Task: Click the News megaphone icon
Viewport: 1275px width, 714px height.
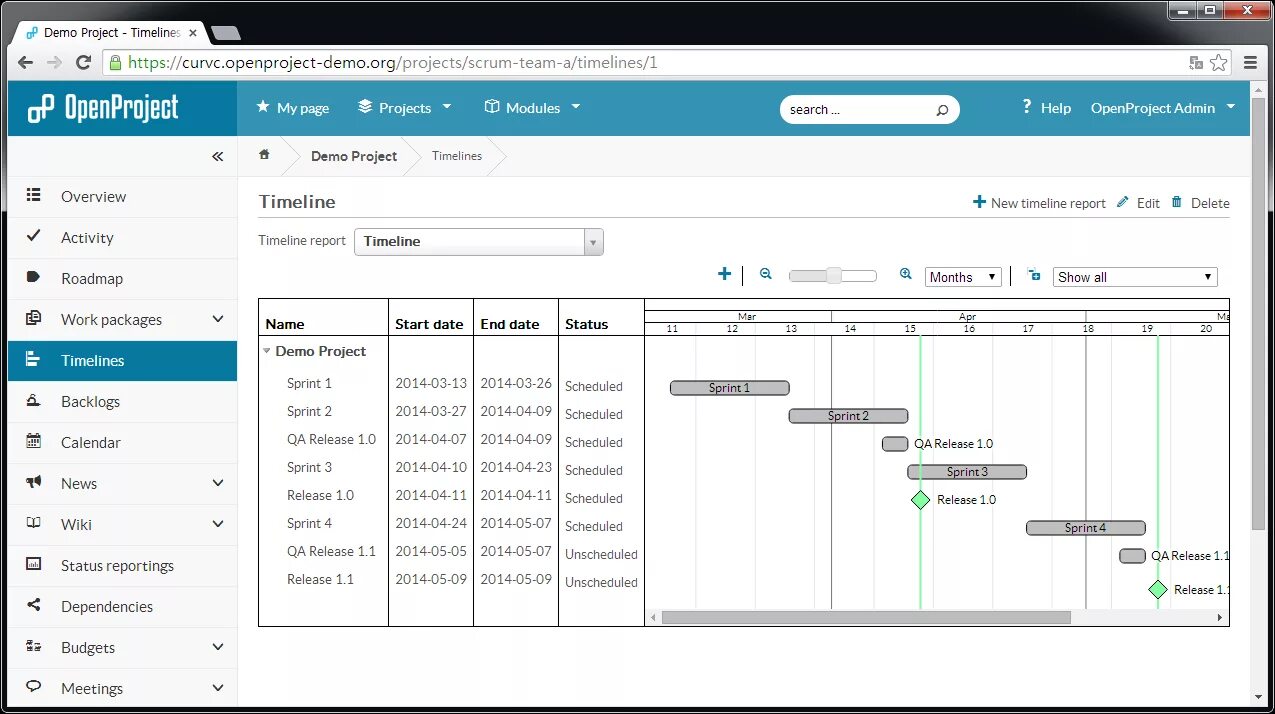Action: pyautogui.click(x=34, y=482)
